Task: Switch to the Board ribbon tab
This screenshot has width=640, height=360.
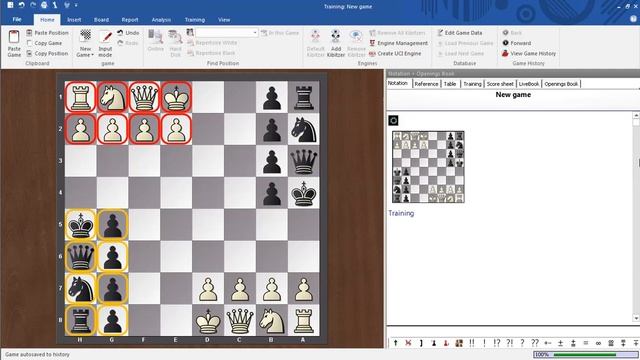Action: (101, 20)
